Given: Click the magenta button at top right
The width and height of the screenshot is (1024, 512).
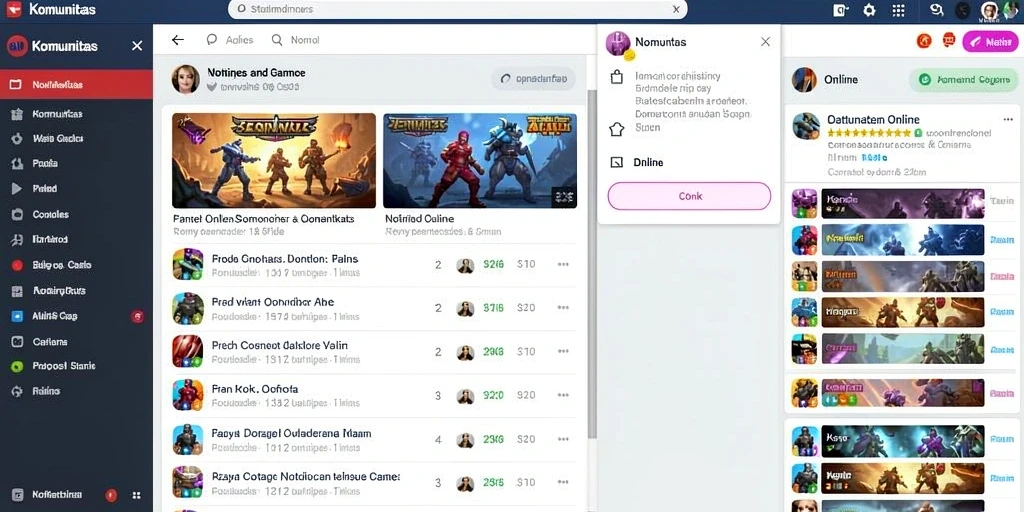Looking at the screenshot, I should click(990, 41).
